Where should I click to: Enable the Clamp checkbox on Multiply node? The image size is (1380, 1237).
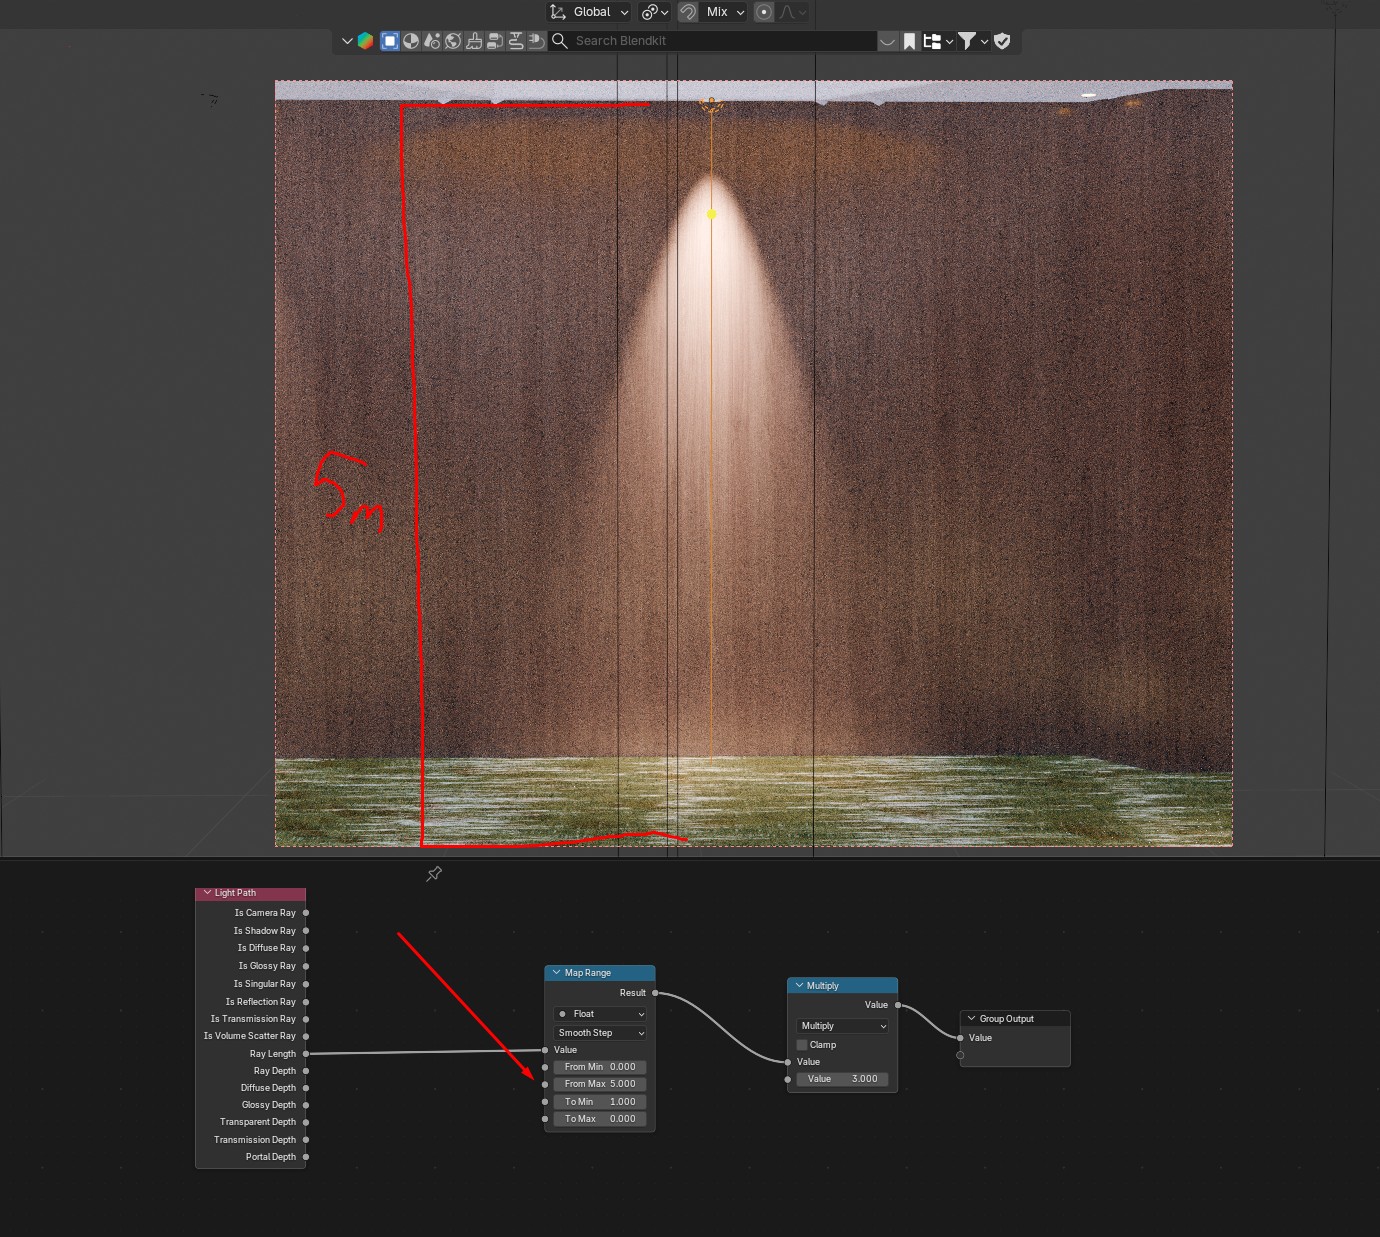click(802, 1045)
